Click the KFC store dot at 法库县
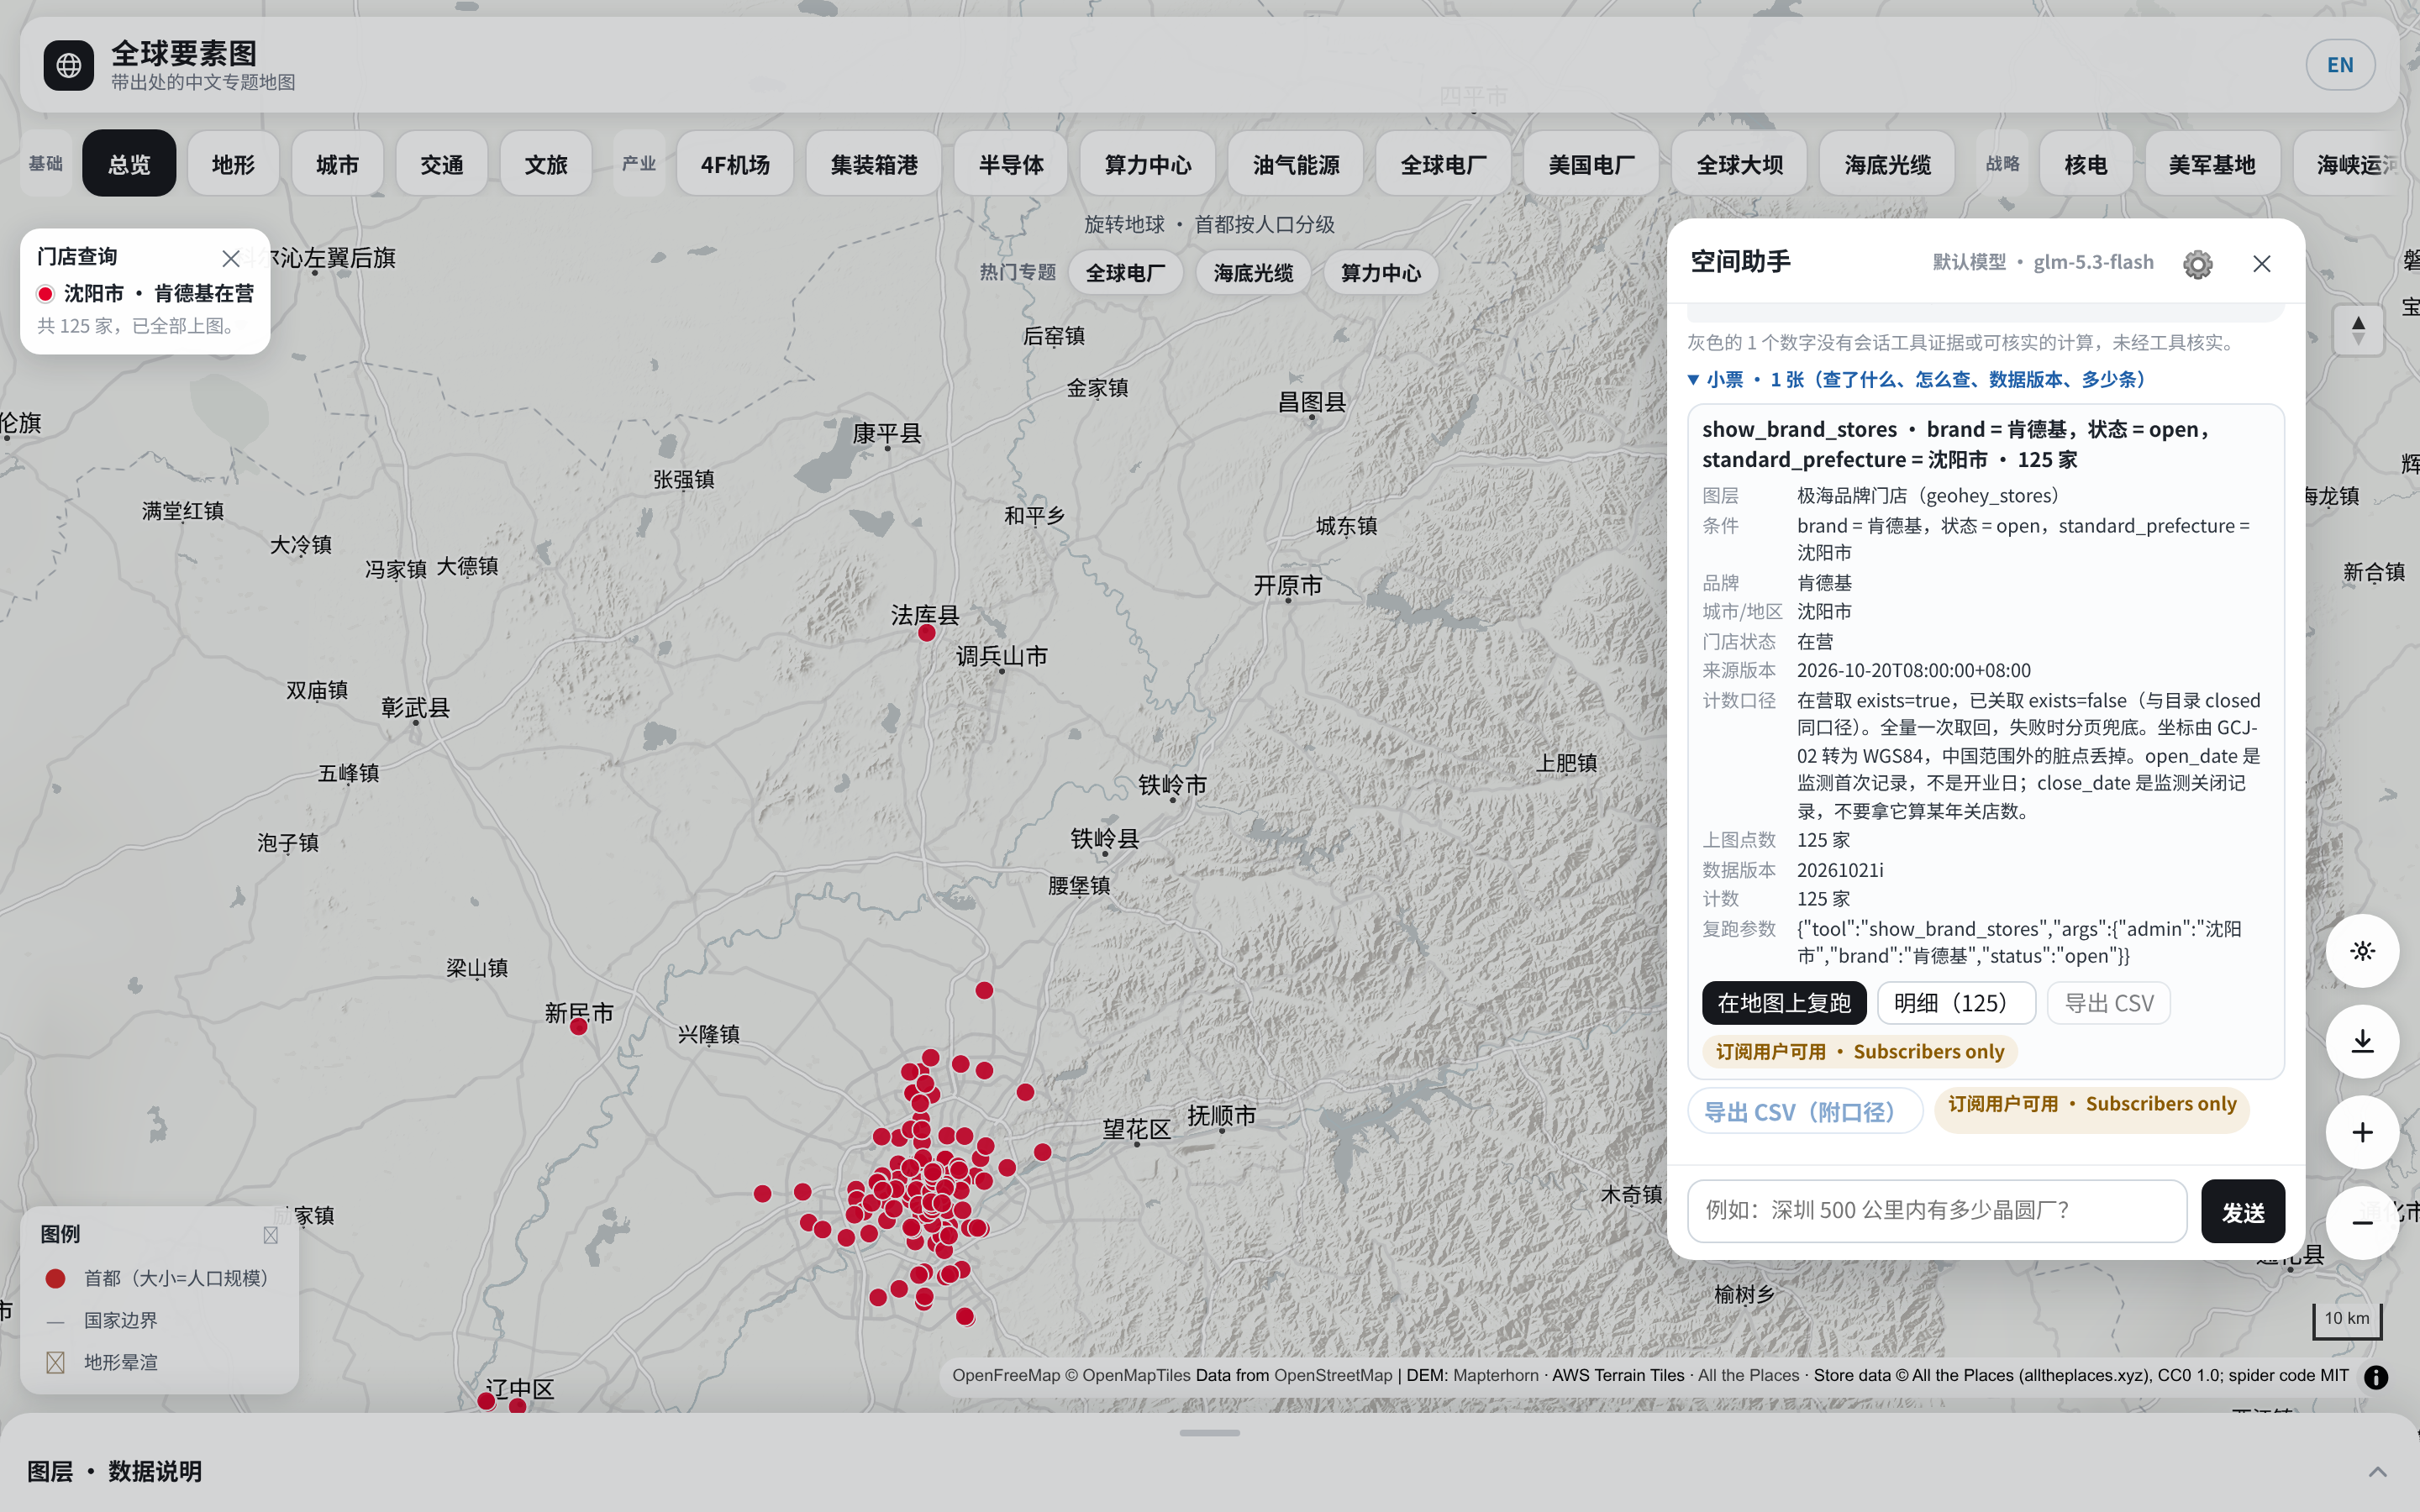Image resolution: width=2420 pixels, height=1512 pixels. [926, 633]
